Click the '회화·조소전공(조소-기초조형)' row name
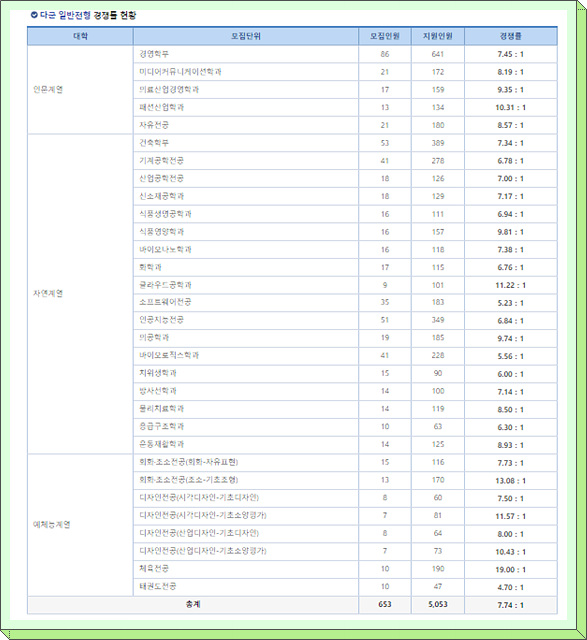Viewport: 587px width, 640px height. pos(189,480)
